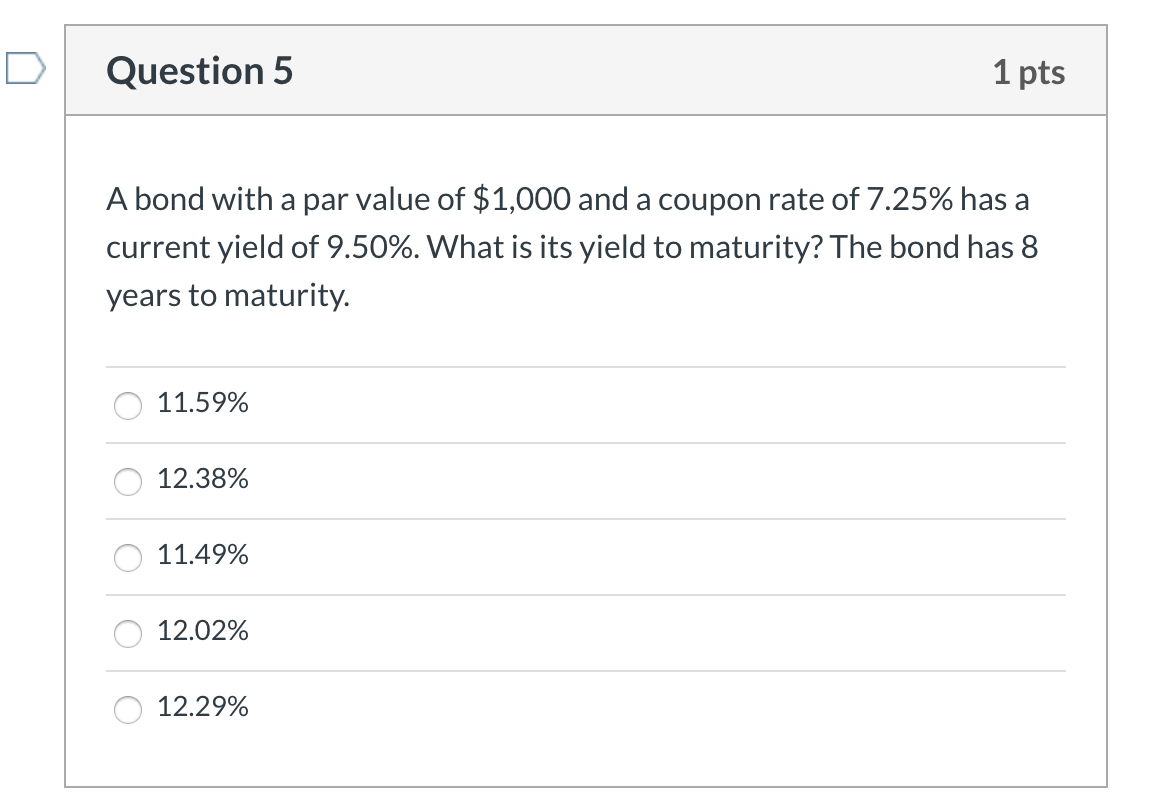Click the first answer row area
Viewport: 1174px width, 810px height.
585,404
